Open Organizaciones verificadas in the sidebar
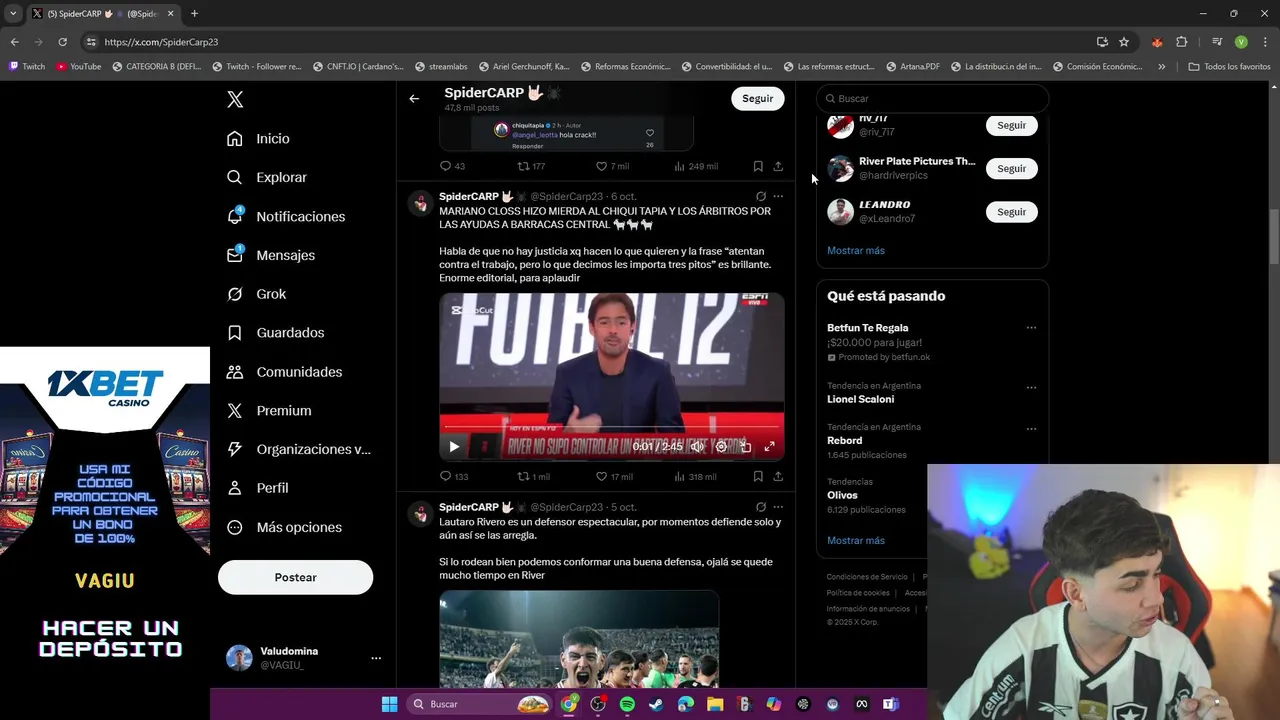Viewport: 1280px width, 720px height. (299, 449)
